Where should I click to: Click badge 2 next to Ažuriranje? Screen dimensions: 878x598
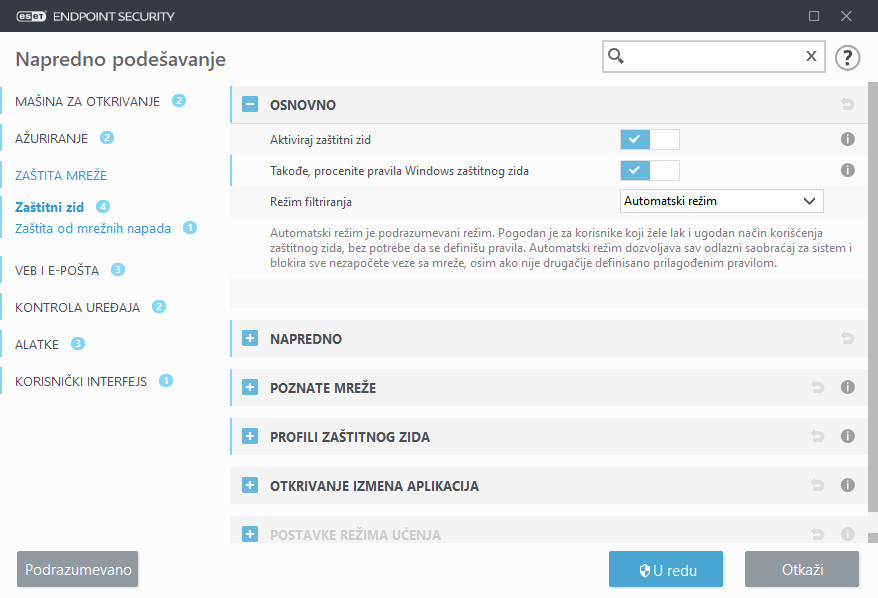point(107,138)
